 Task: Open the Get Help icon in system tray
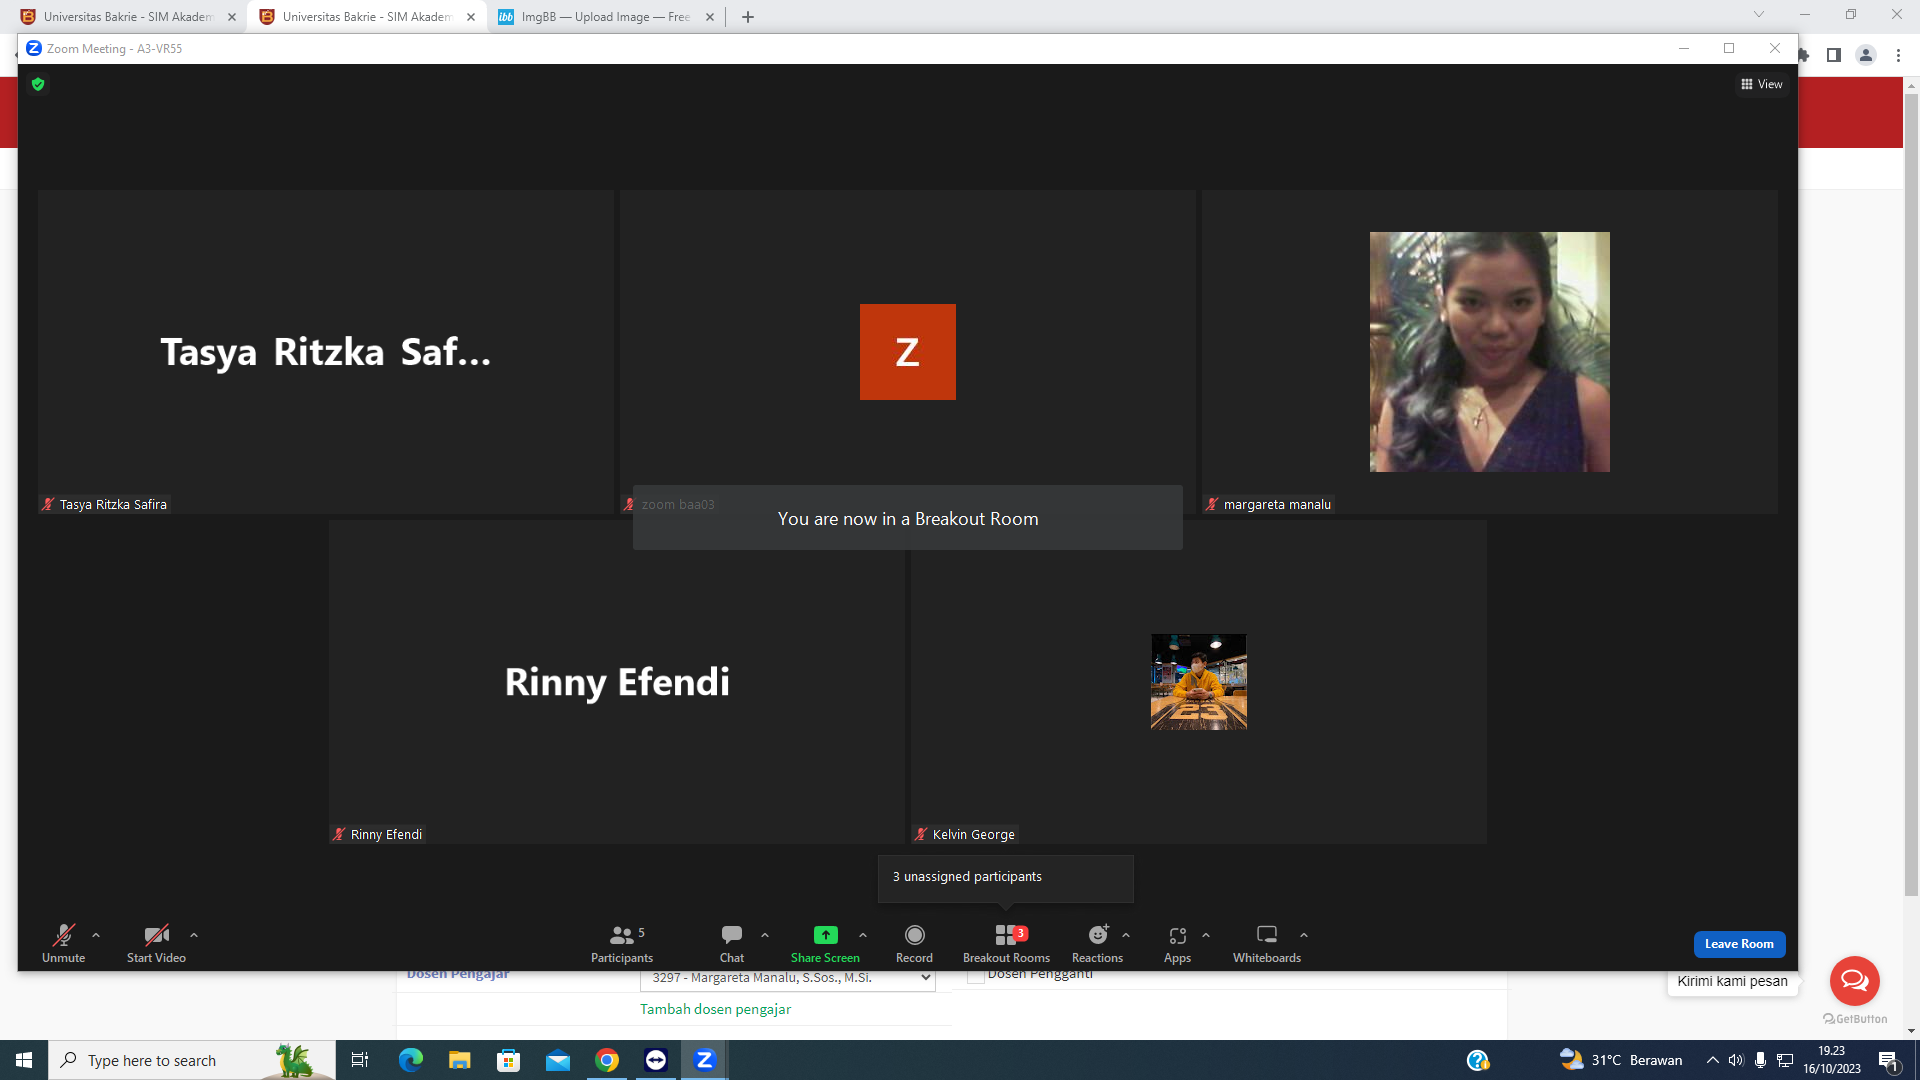tap(1478, 1060)
